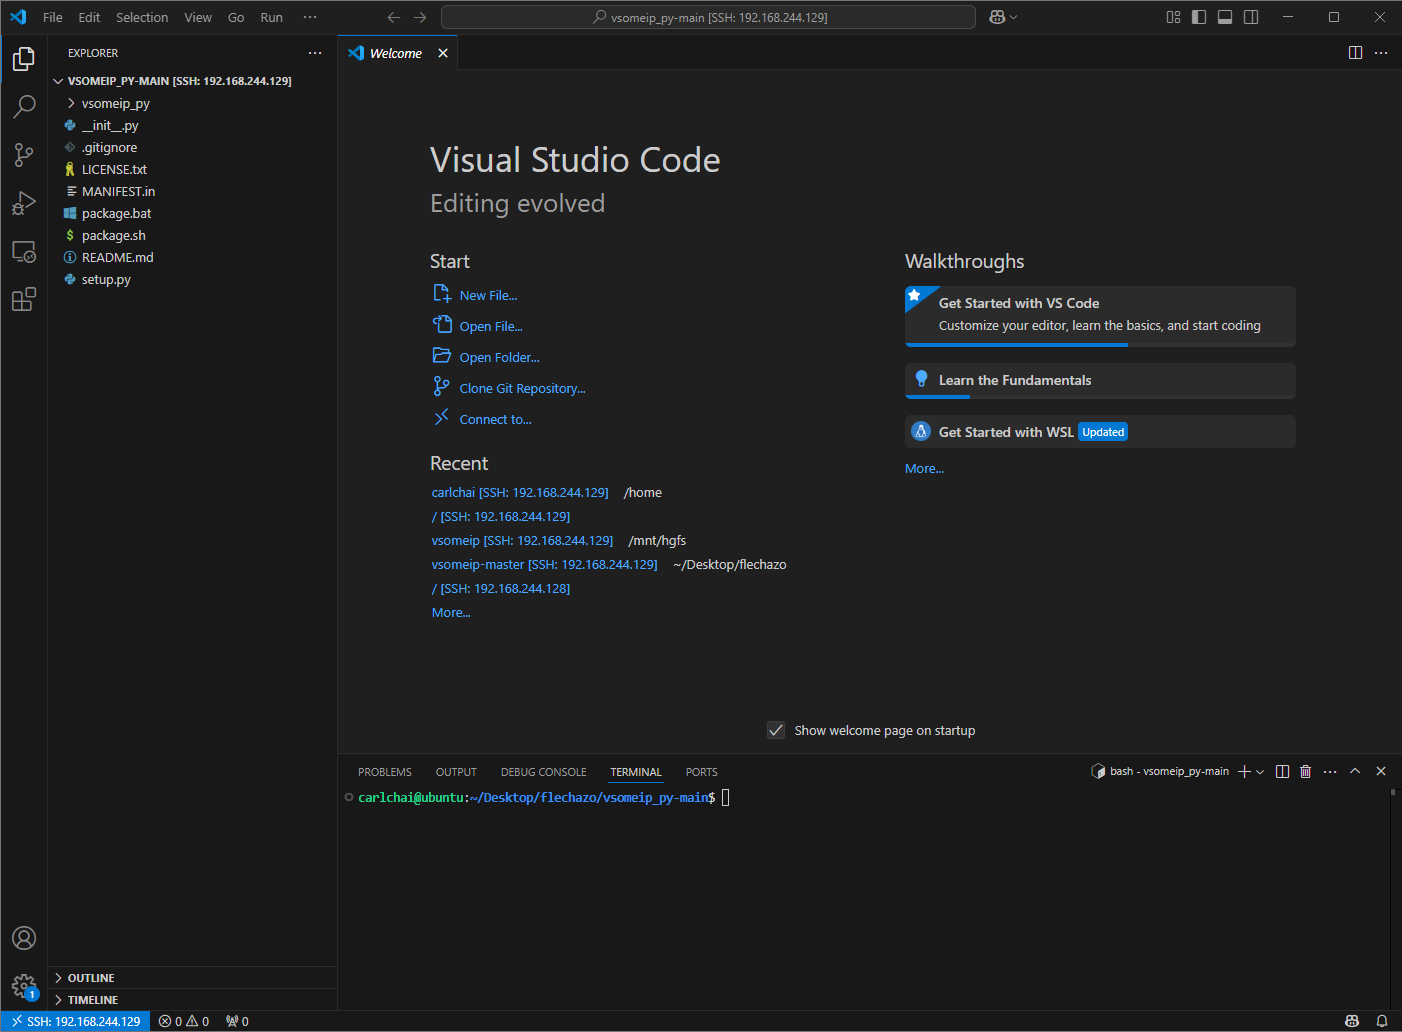This screenshot has height=1032, width=1402.
Task: Toggle Show welcome page on startup checkbox
Action: [776, 730]
